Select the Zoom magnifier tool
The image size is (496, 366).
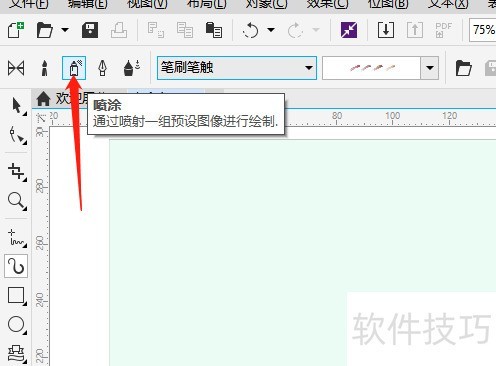(x=17, y=201)
